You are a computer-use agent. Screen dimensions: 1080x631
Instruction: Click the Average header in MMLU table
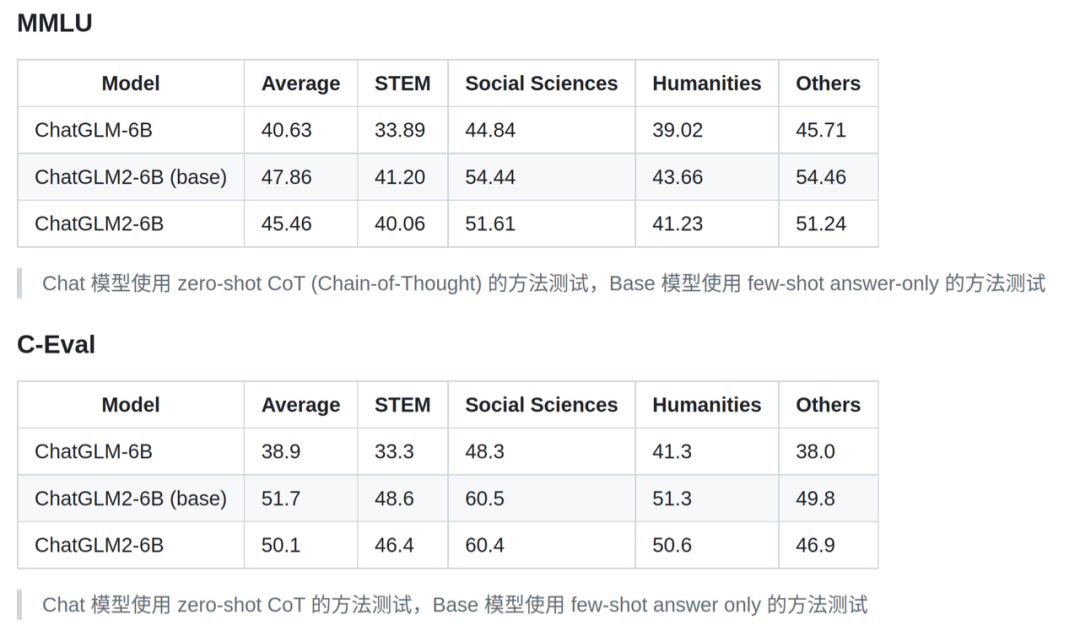click(x=301, y=83)
